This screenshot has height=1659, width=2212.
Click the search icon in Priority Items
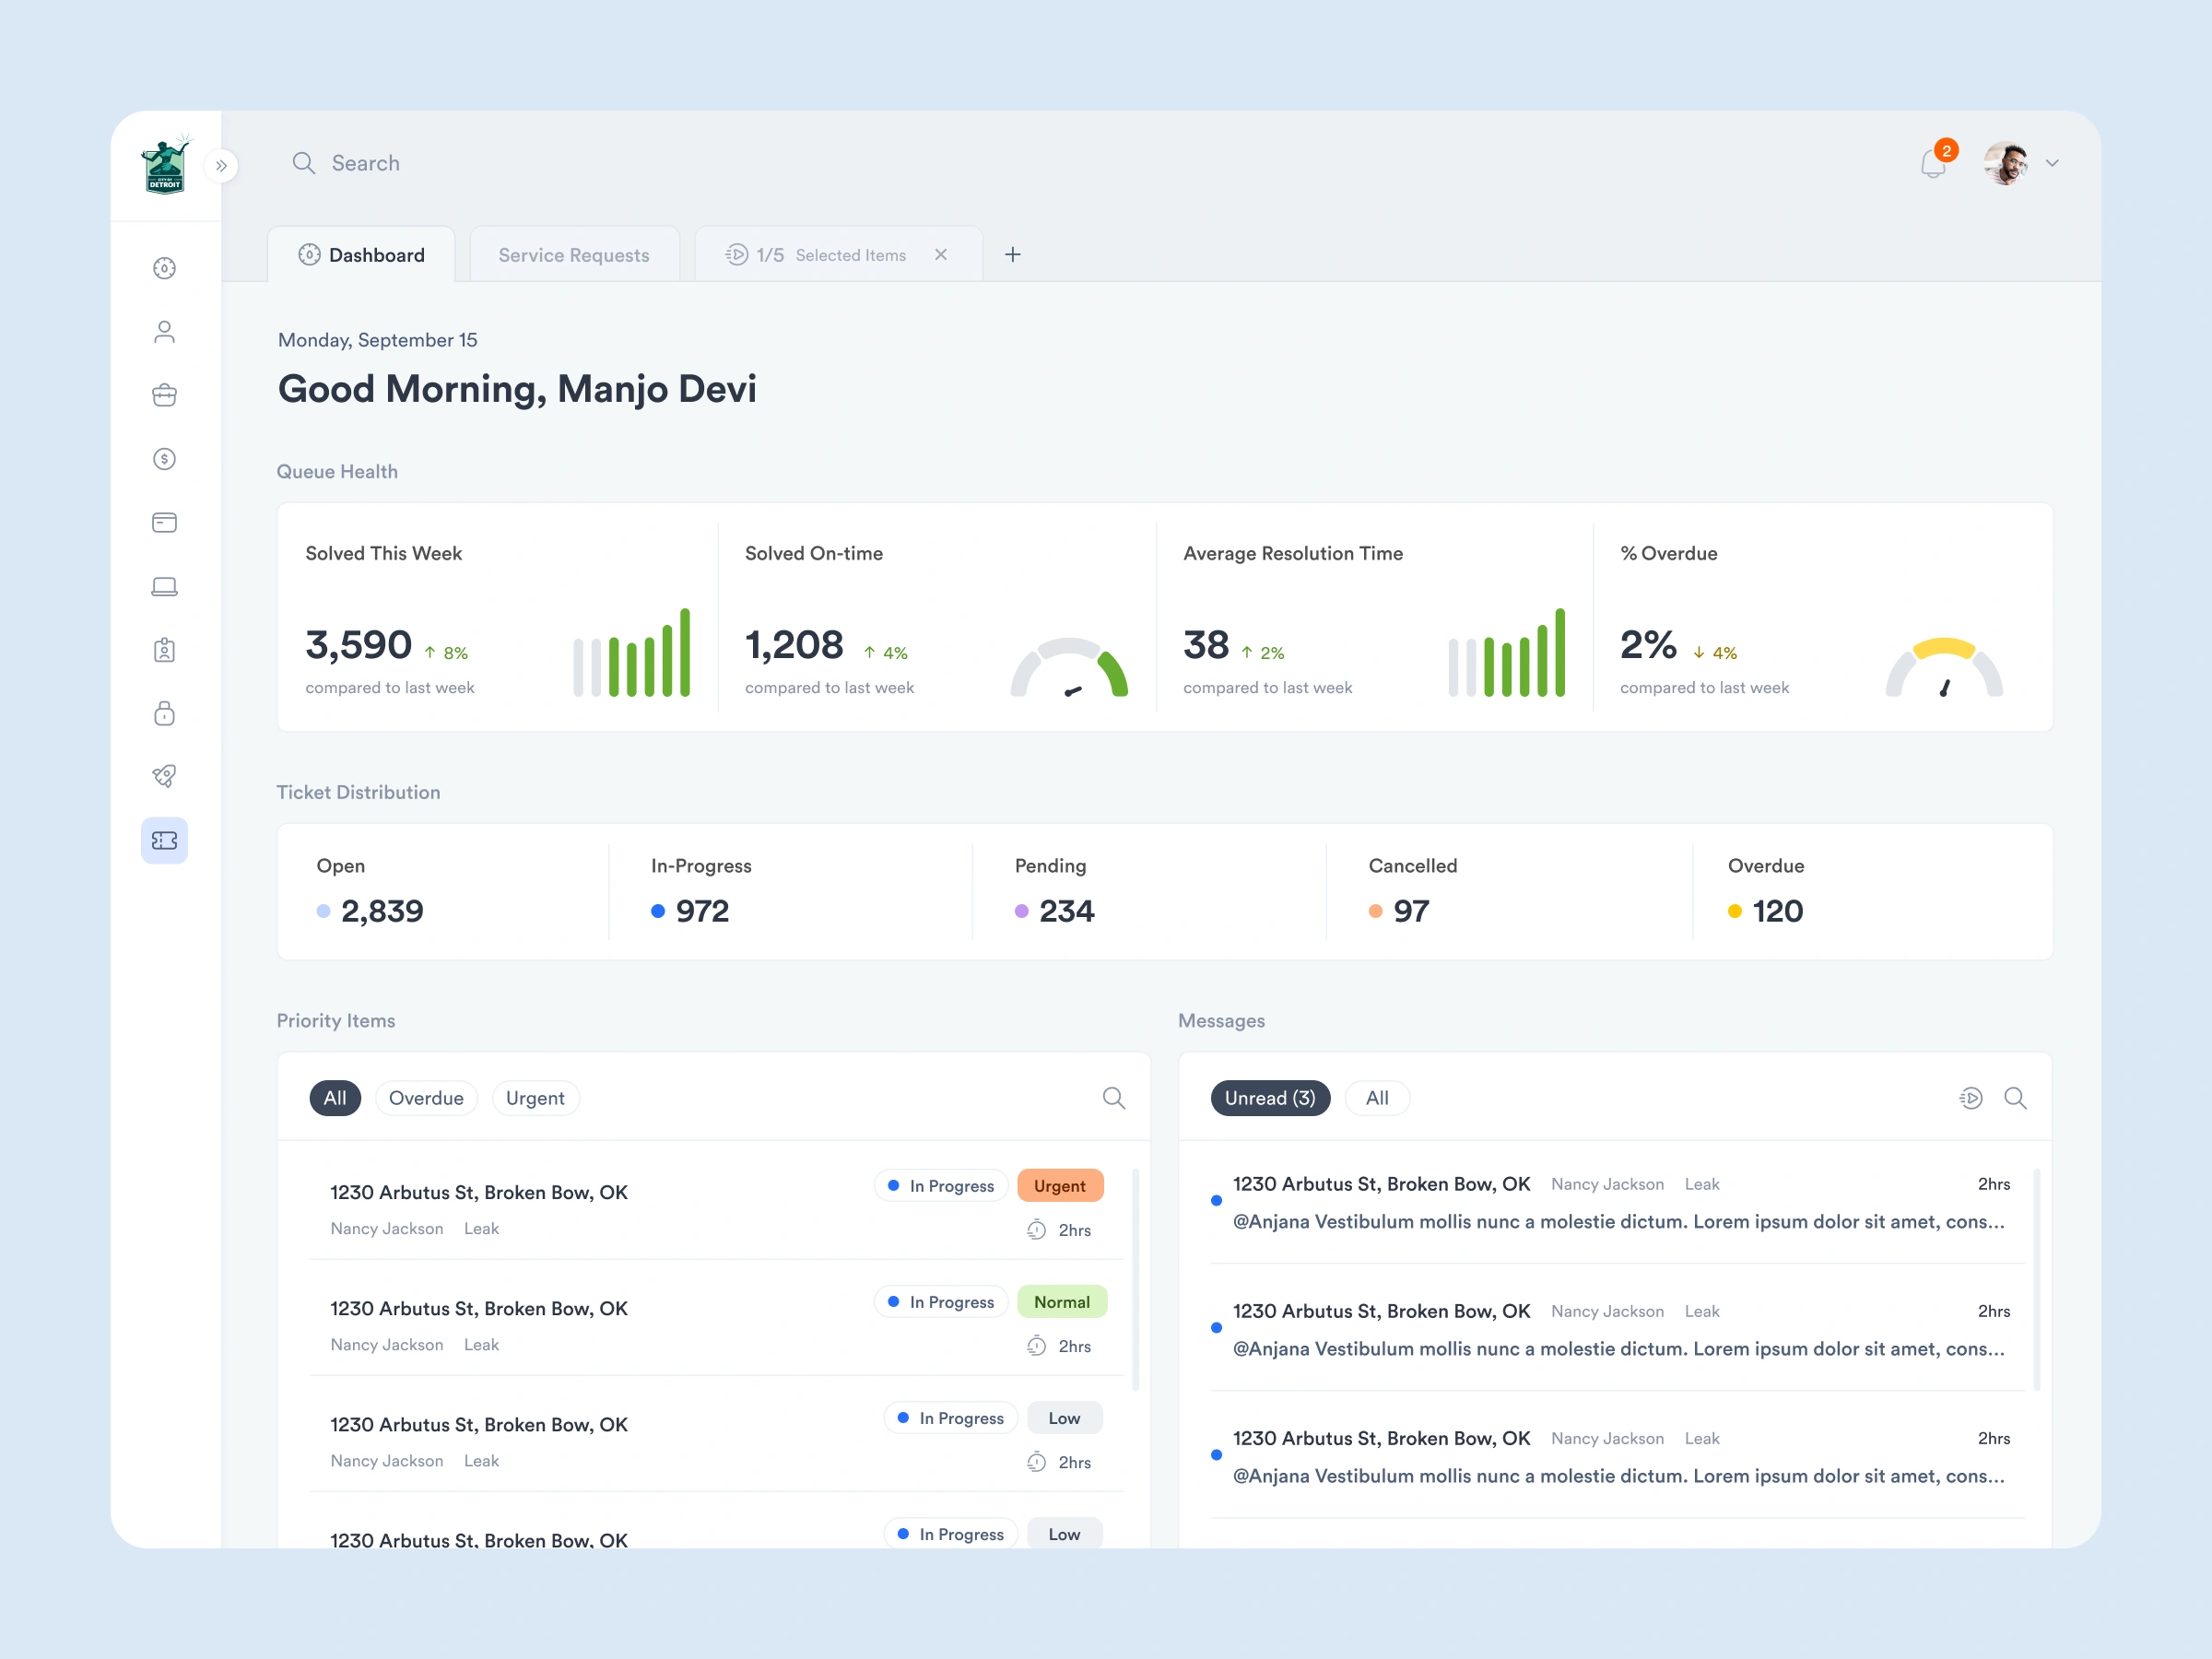point(1113,1098)
